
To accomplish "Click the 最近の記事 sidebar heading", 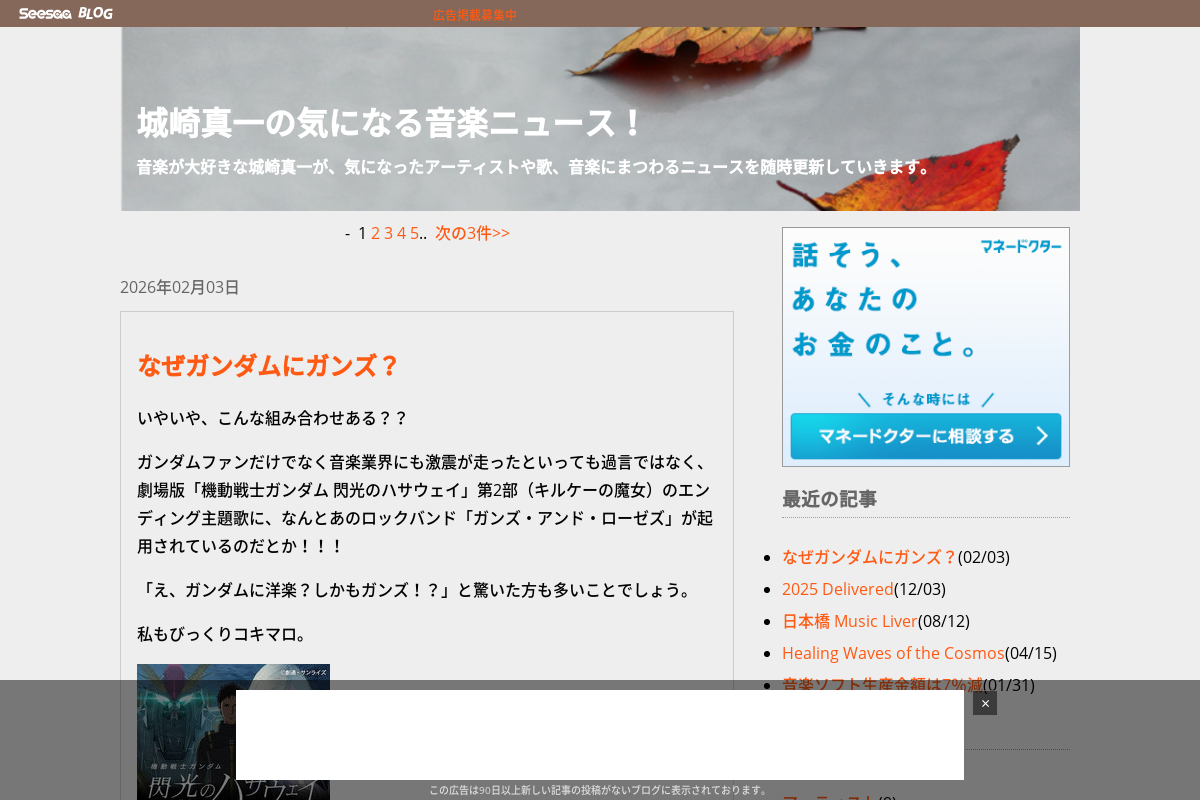I will click(830, 499).
